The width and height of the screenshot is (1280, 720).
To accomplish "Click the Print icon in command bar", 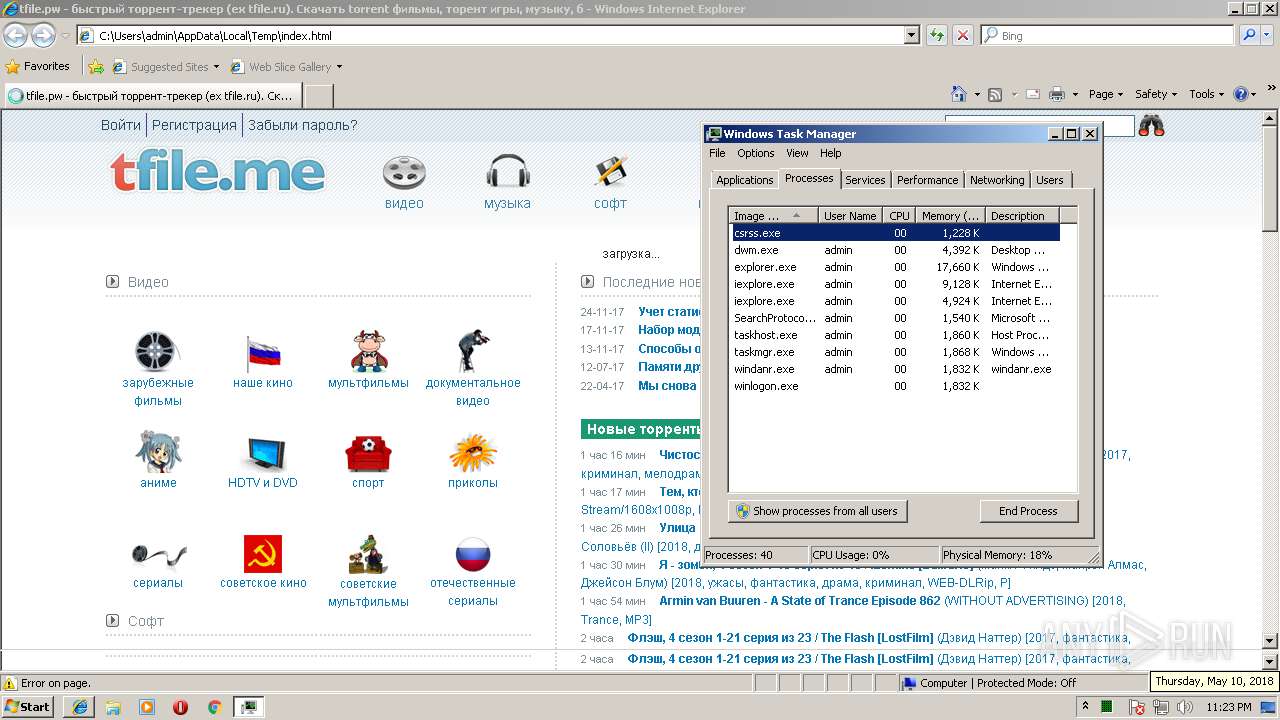I will pos(1057,94).
